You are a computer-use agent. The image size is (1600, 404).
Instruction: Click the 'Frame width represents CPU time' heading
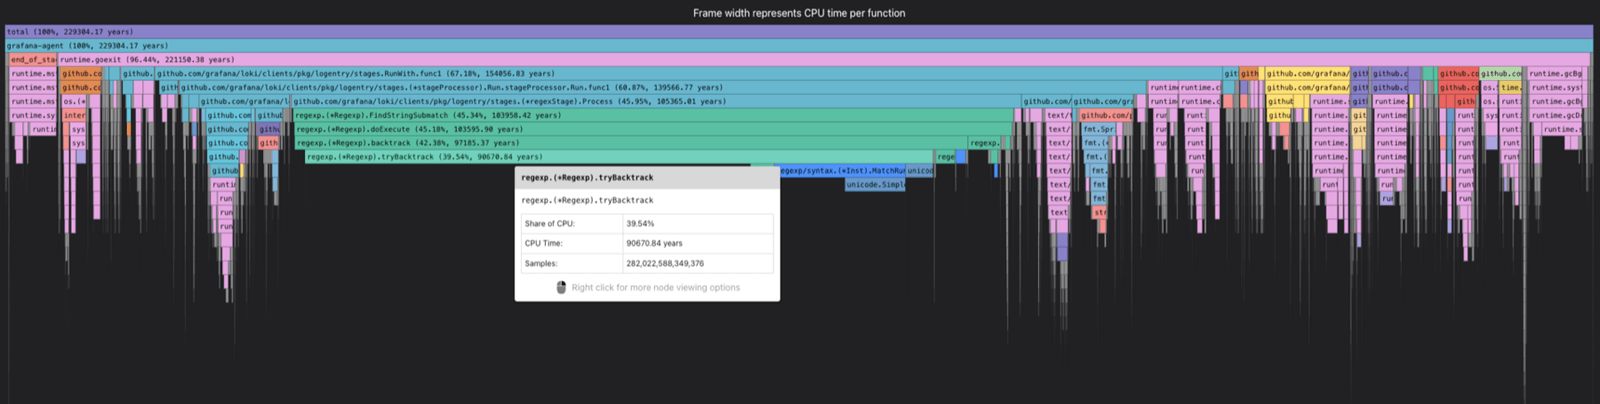click(799, 13)
